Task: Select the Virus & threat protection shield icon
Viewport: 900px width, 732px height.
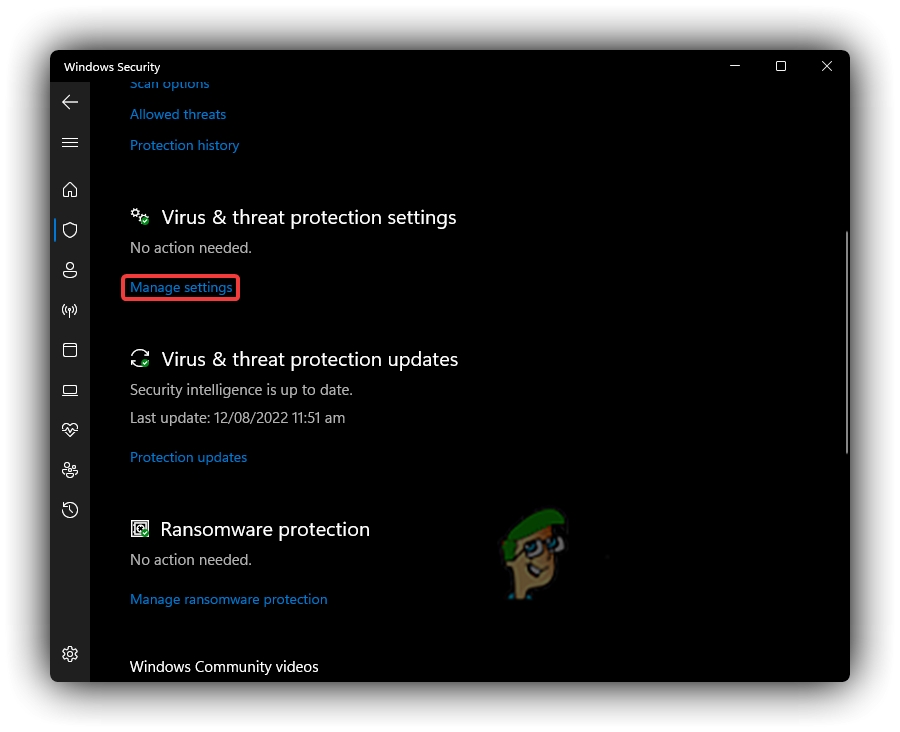Action: coord(70,230)
